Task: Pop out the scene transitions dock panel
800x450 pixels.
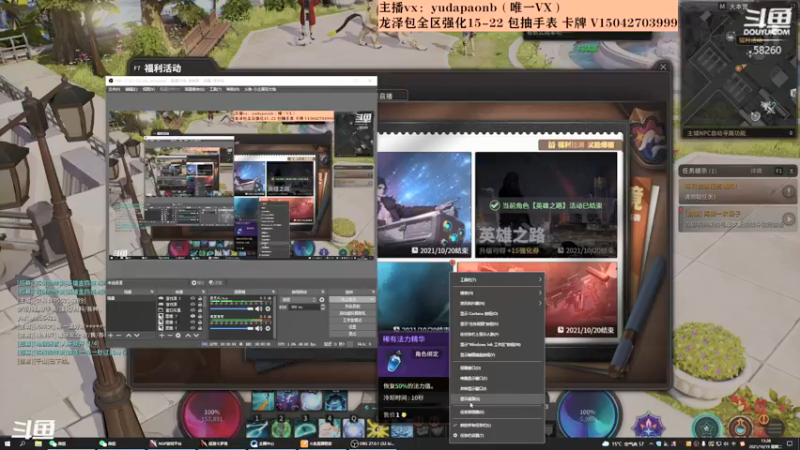Action: point(323,292)
